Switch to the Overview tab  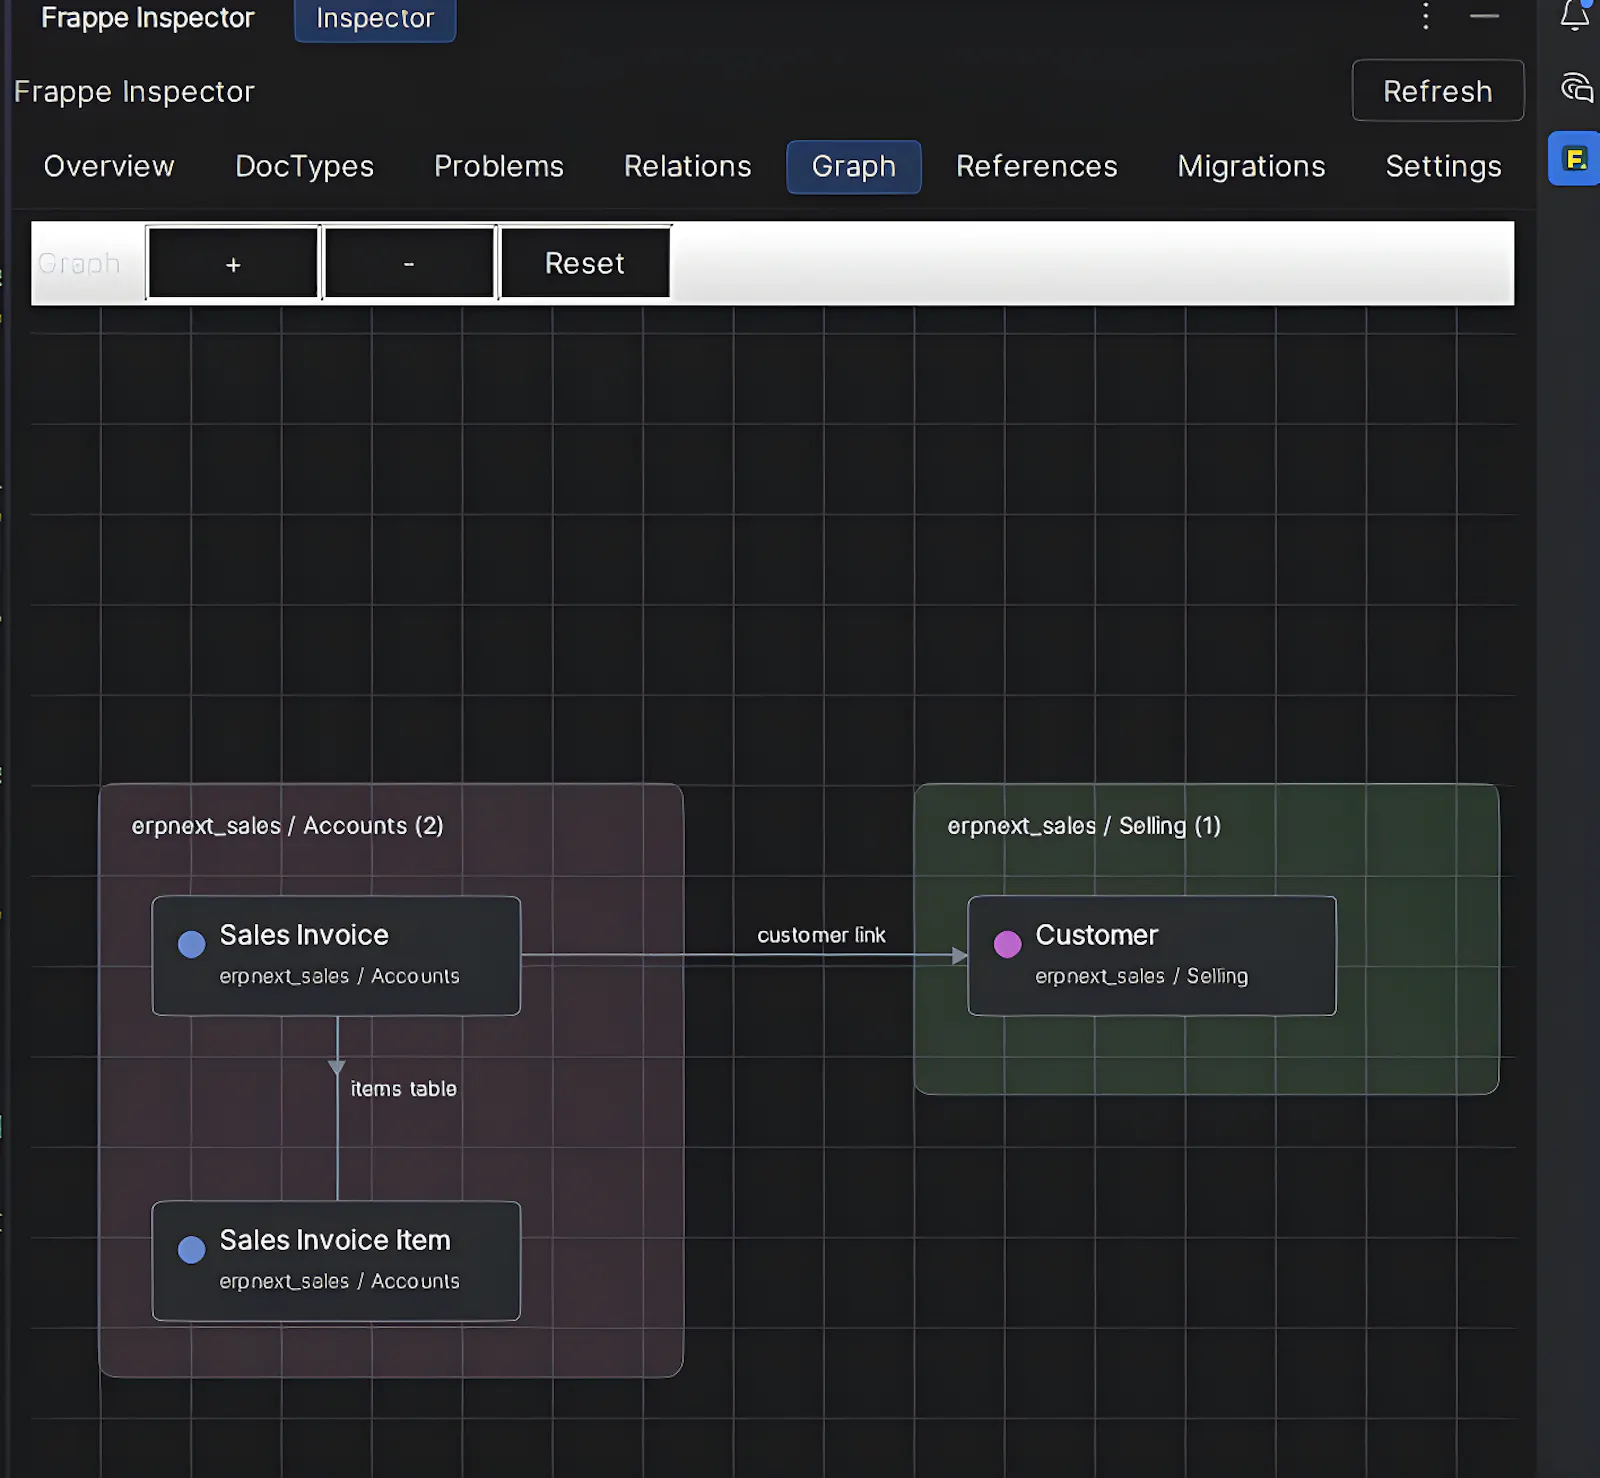tap(109, 166)
